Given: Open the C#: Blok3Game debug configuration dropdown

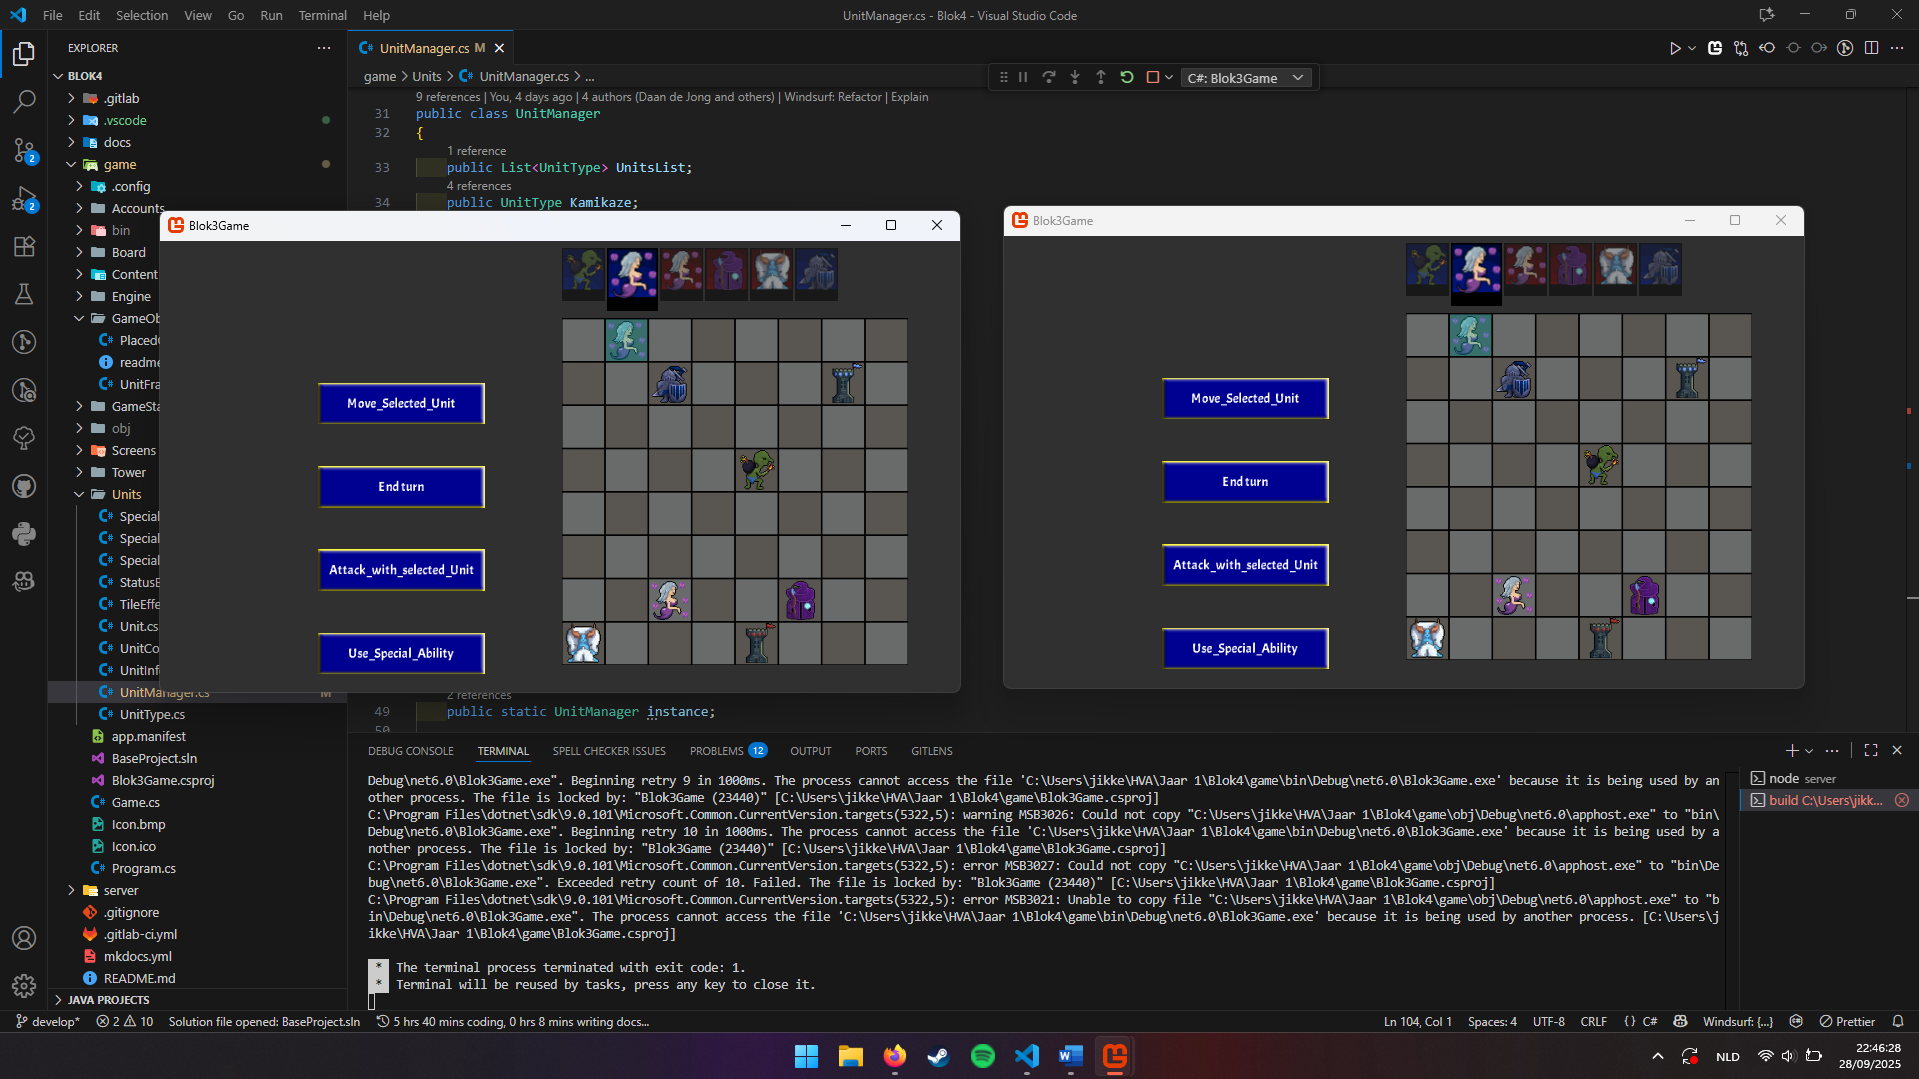Looking at the screenshot, I should point(1246,78).
